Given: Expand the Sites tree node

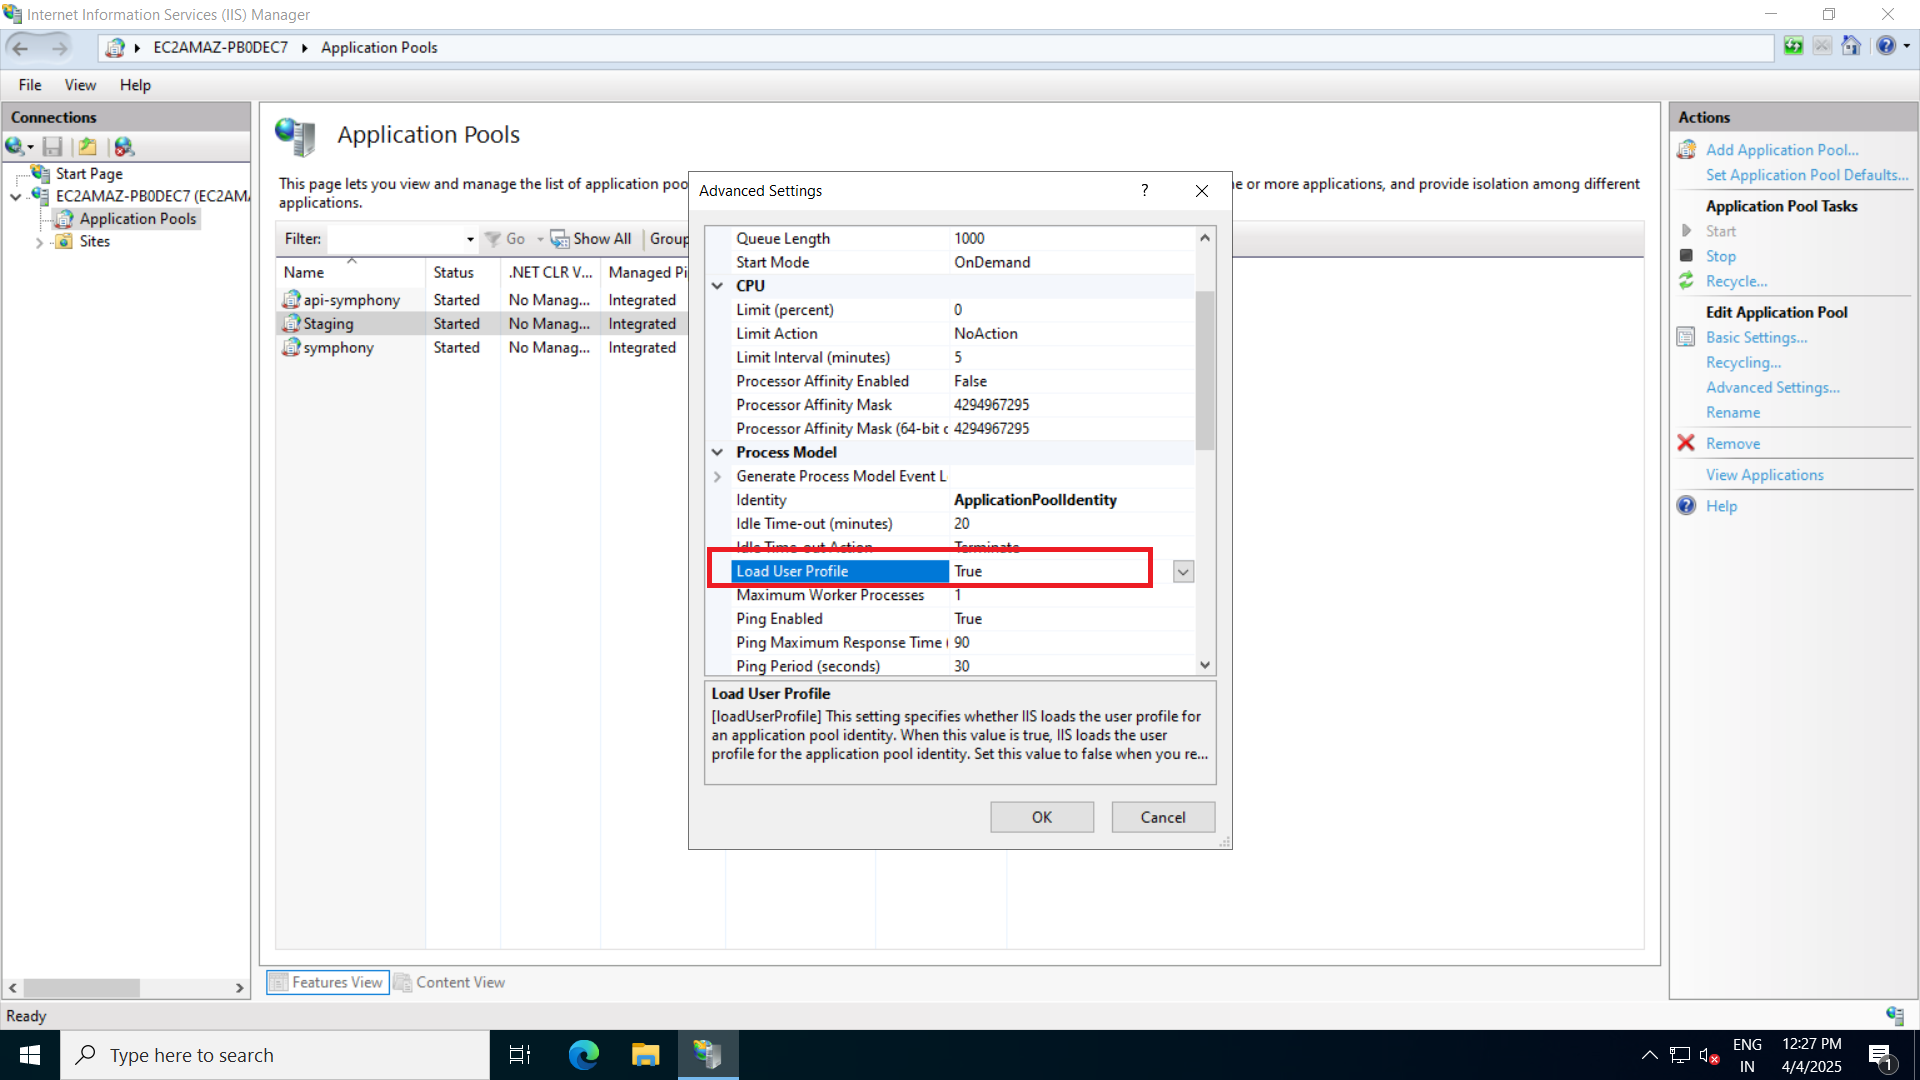Looking at the screenshot, I should 39,242.
